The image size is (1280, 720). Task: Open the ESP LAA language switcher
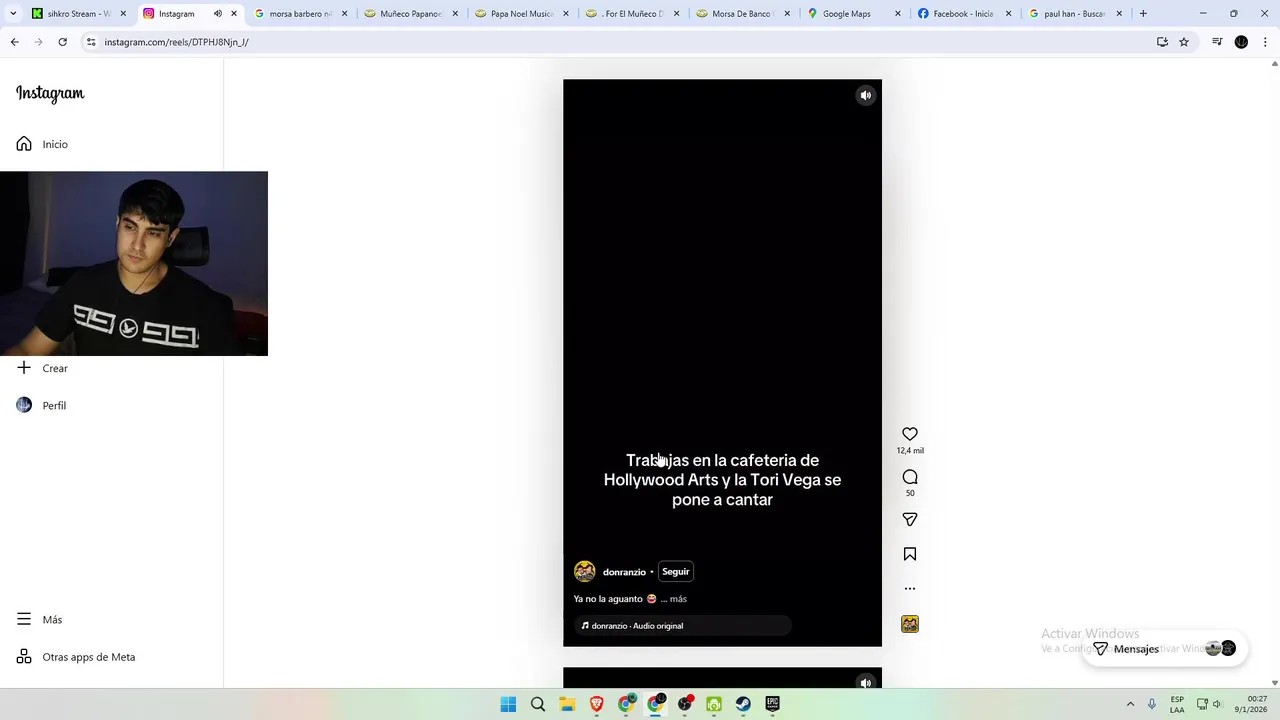pyautogui.click(x=1177, y=704)
